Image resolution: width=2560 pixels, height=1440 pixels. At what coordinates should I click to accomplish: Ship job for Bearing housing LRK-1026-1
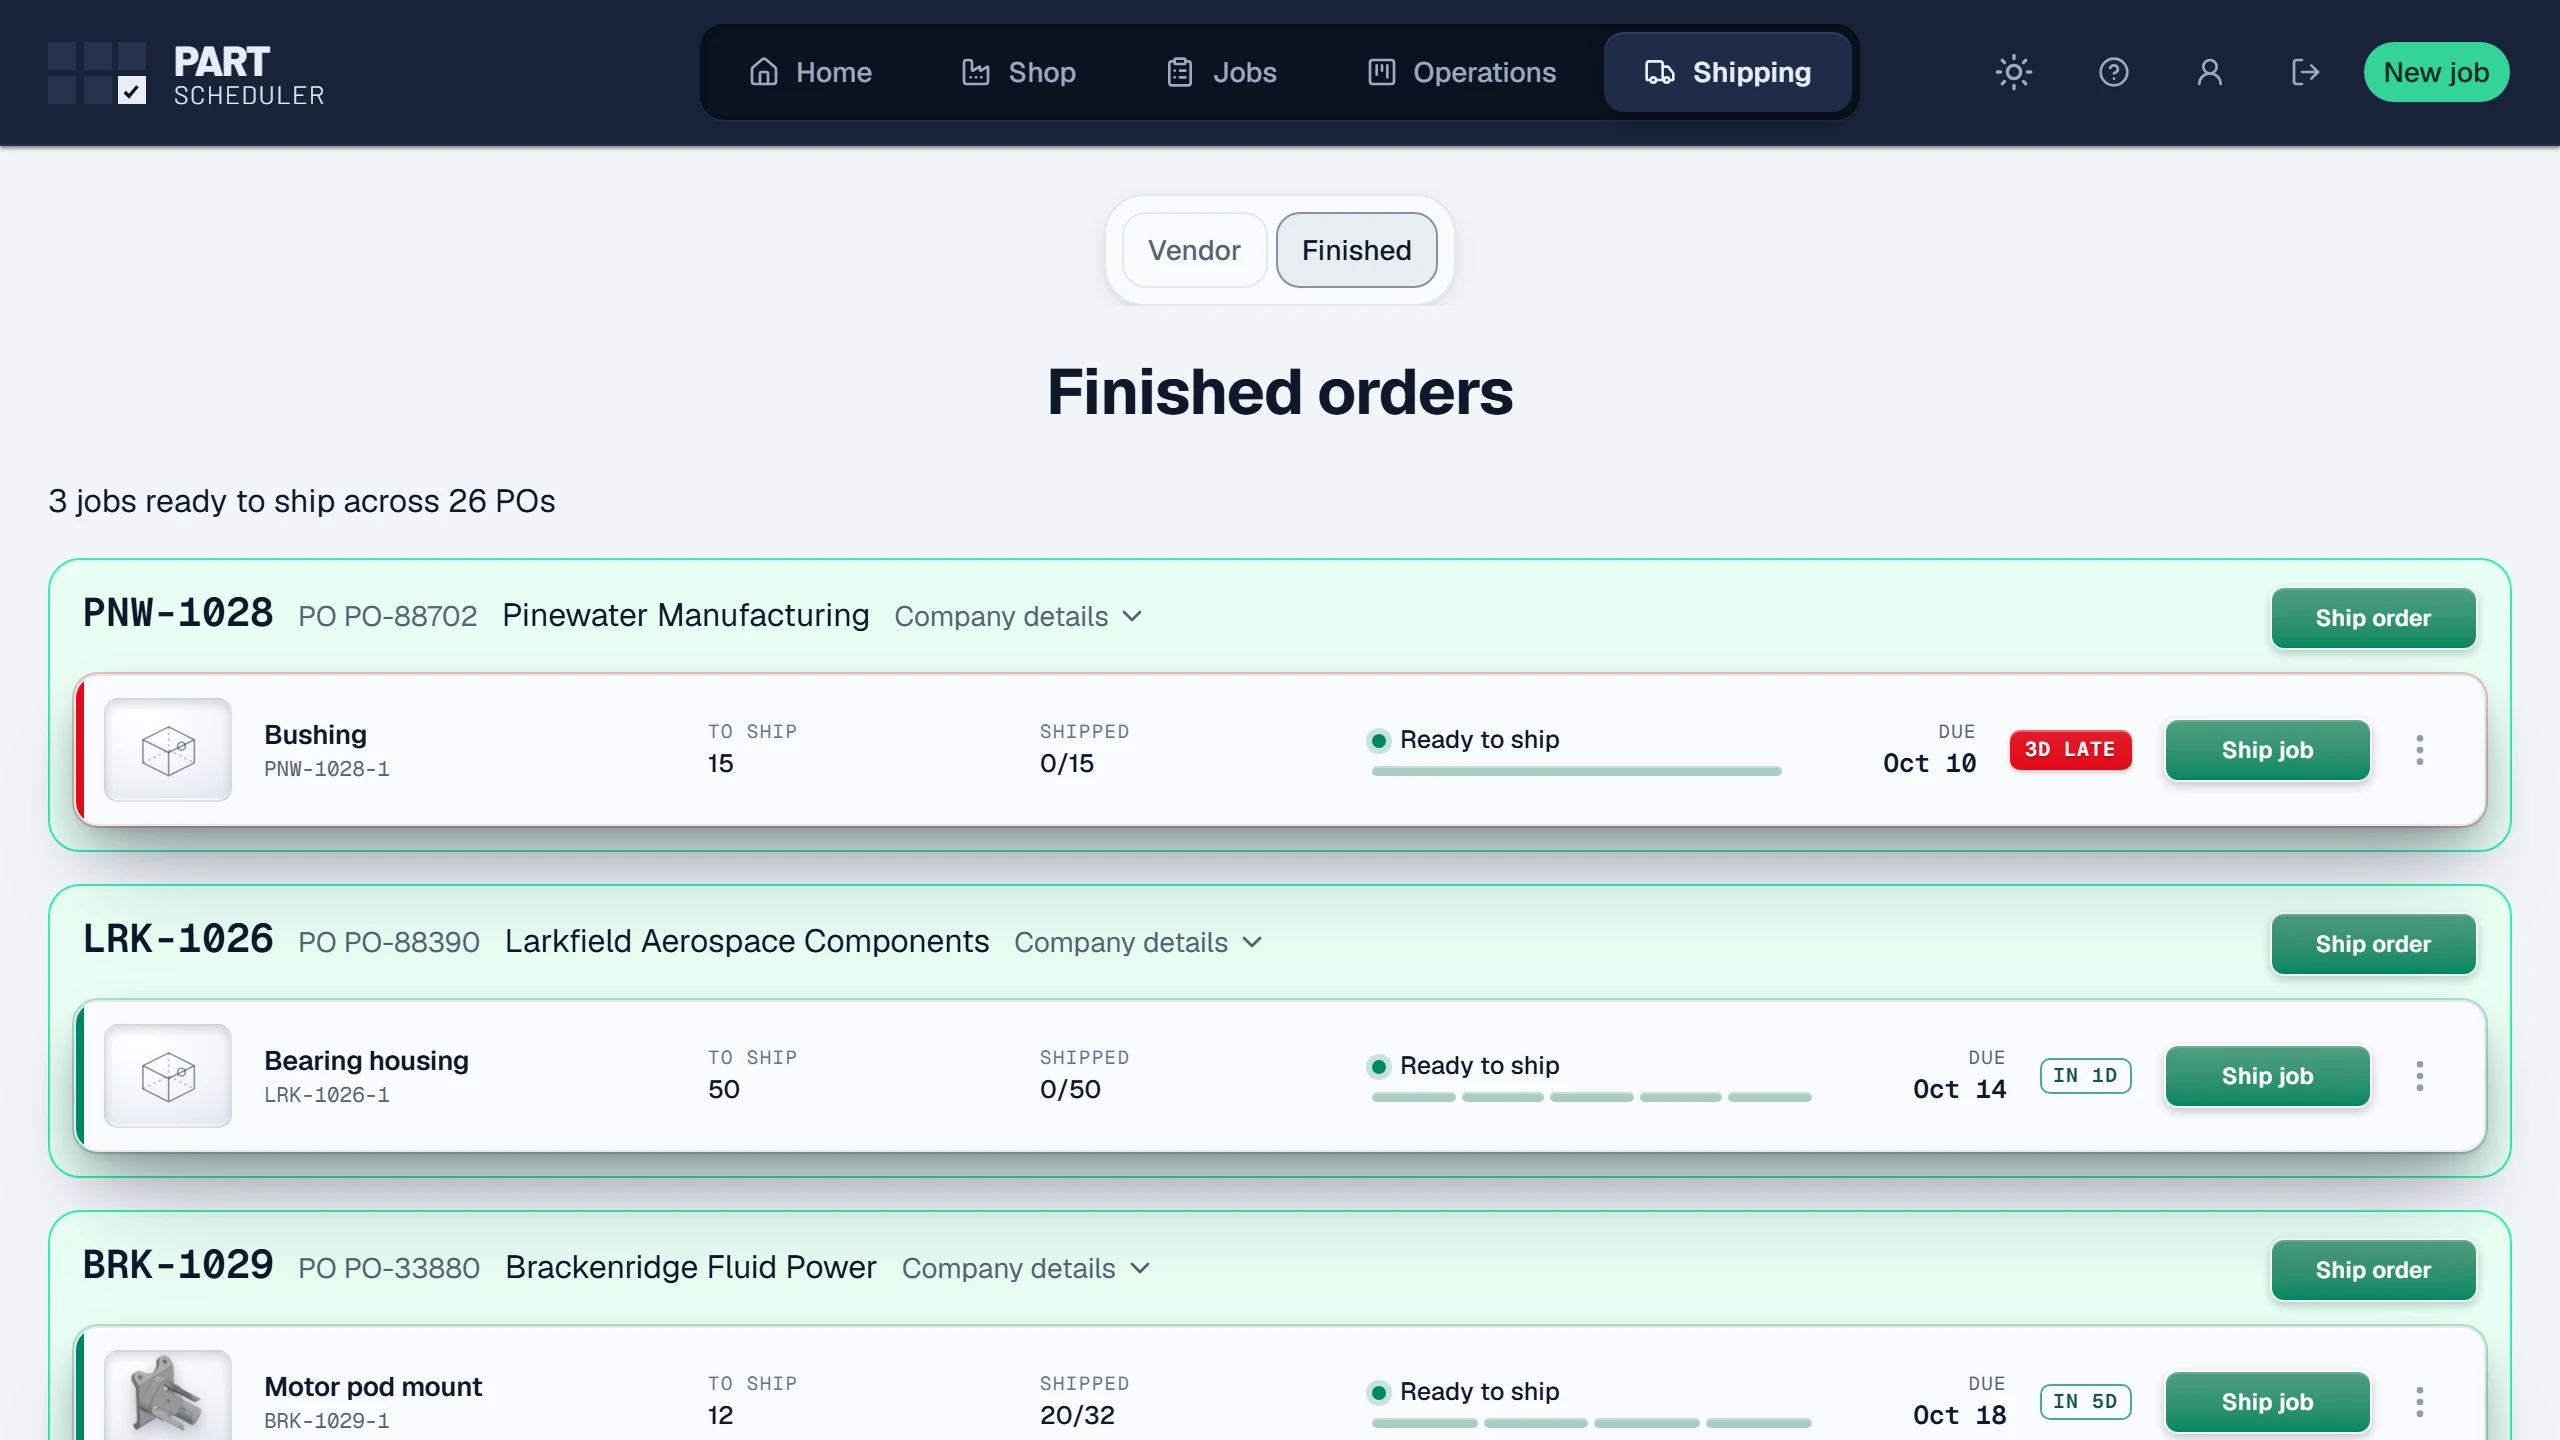tap(2267, 1076)
